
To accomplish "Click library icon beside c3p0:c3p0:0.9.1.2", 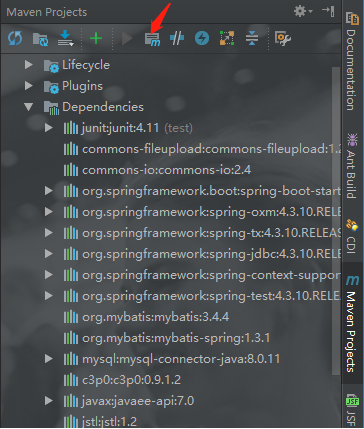I will coord(71,380).
